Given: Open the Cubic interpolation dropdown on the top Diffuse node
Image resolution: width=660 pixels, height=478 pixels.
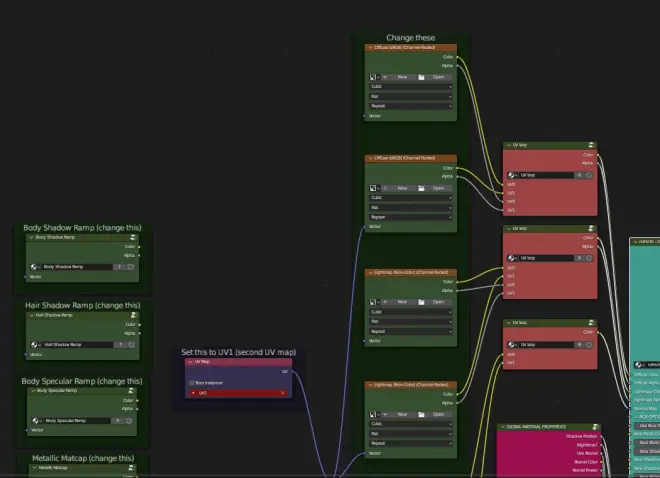Looking at the screenshot, I should (x=411, y=86).
